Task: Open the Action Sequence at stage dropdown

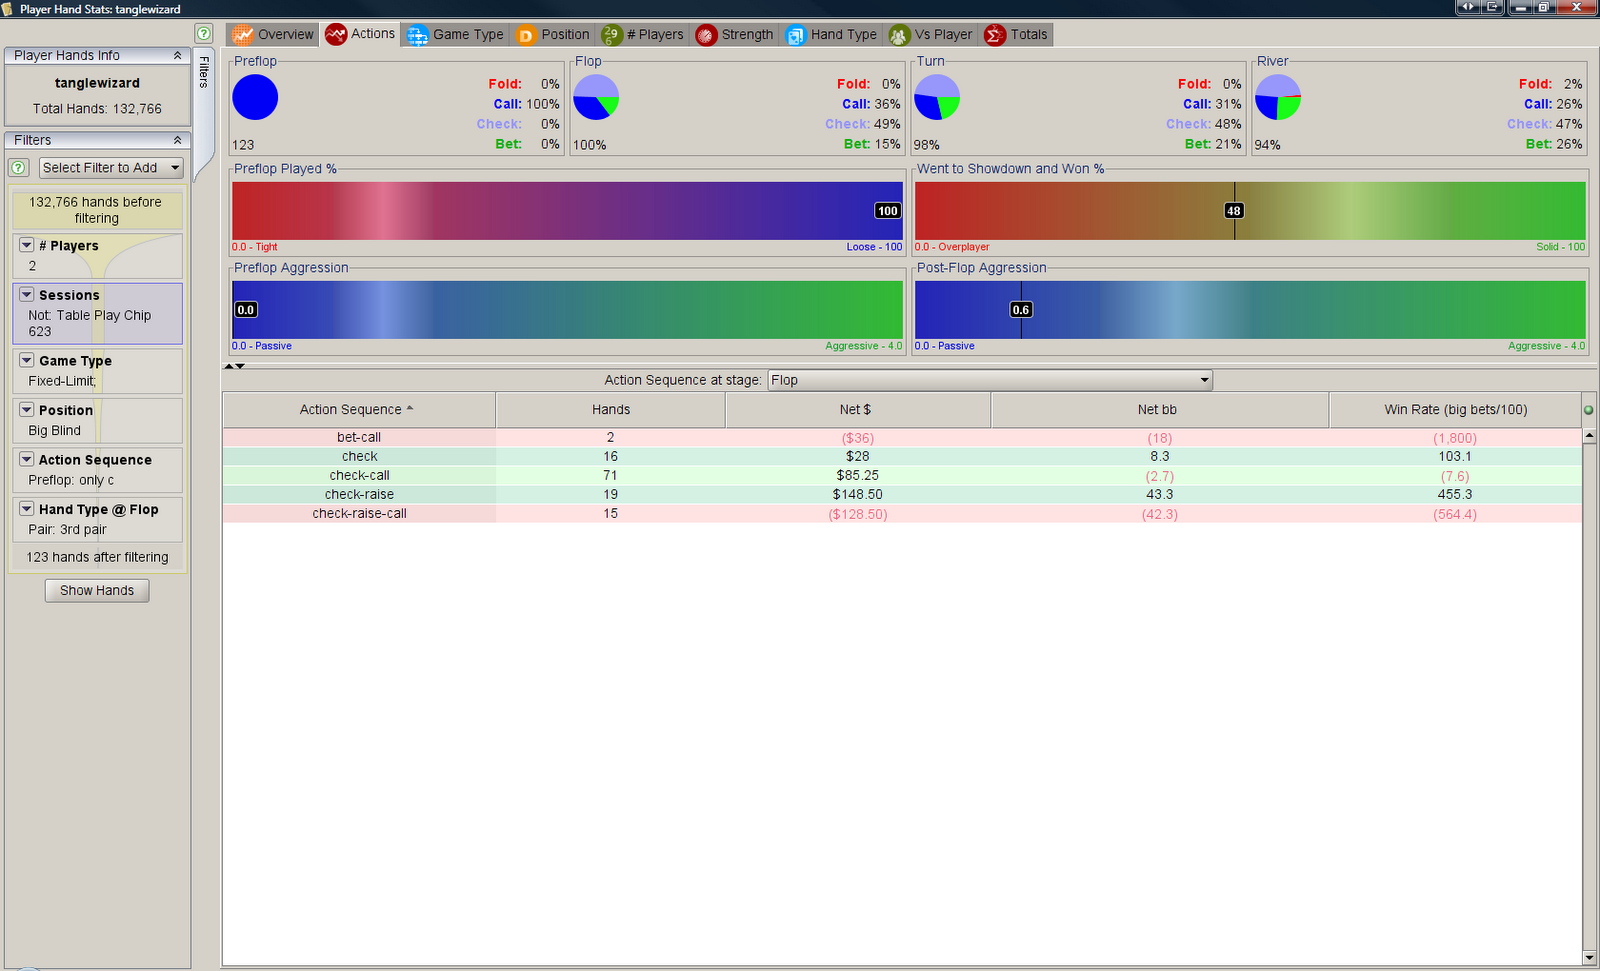Action: [990, 380]
